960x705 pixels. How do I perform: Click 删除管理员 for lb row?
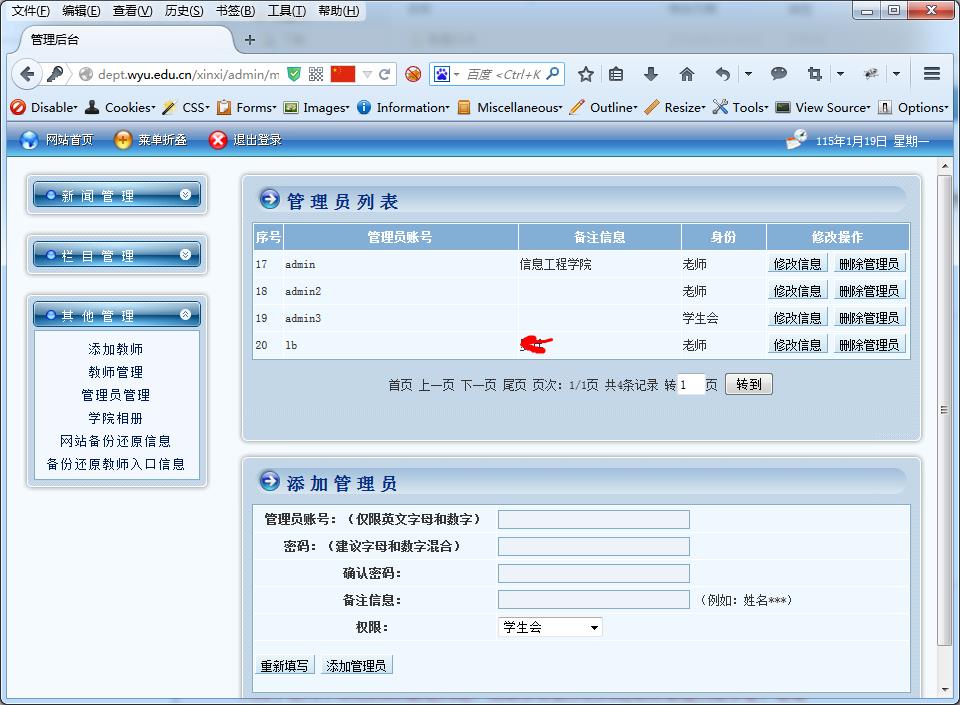tap(869, 345)
